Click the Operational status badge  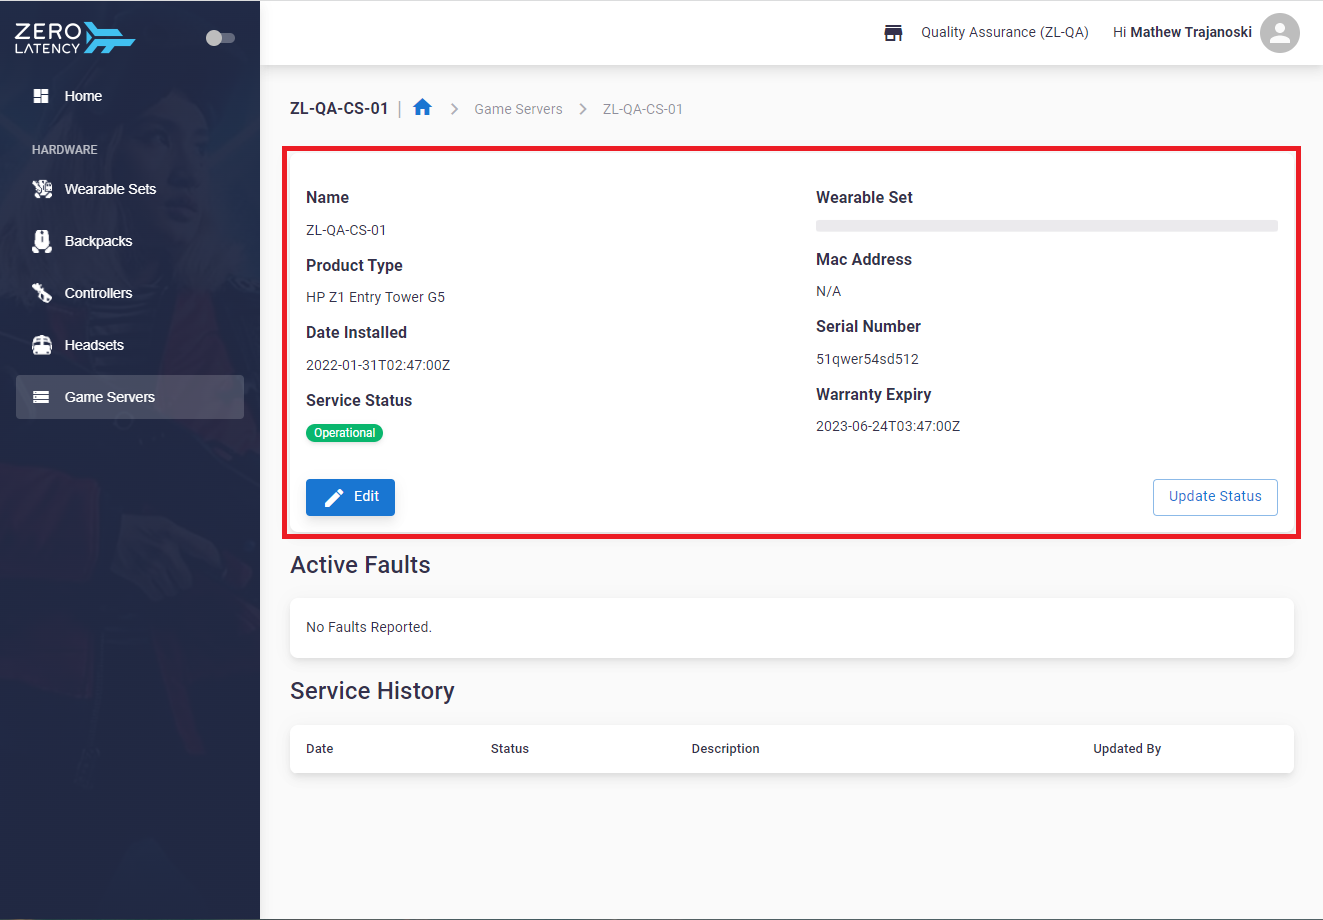tap(344, 433)
